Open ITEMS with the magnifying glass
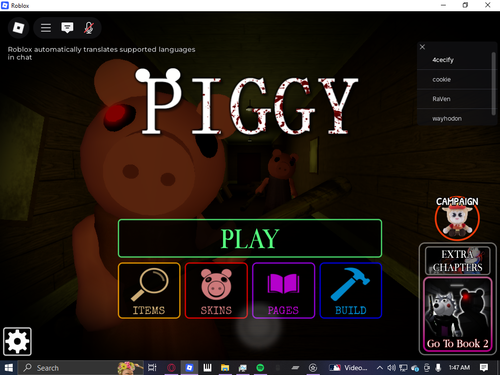The height and width of the screenshot is (375, 500). [x=149, y=291]
